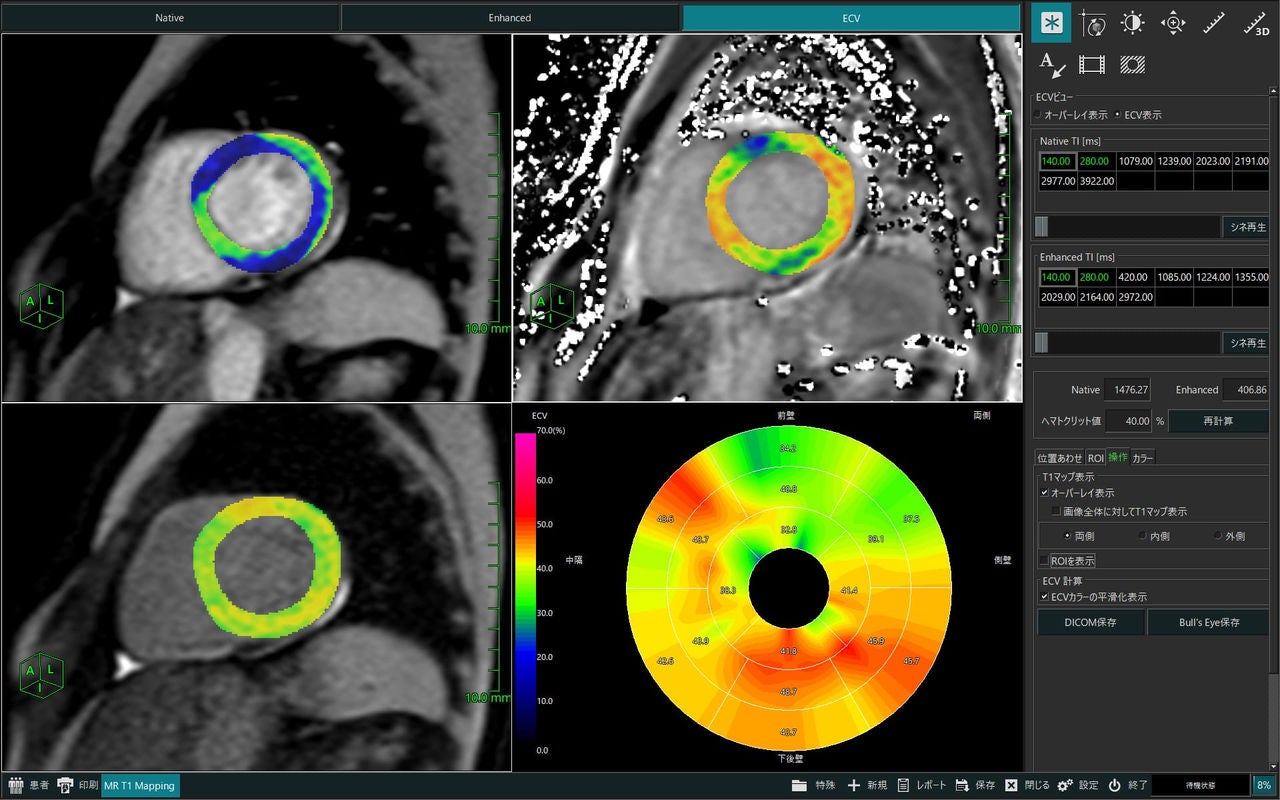The image size is (1280, 800).
Task: Open the cine film strip tool
Action: click(1092, 65)
